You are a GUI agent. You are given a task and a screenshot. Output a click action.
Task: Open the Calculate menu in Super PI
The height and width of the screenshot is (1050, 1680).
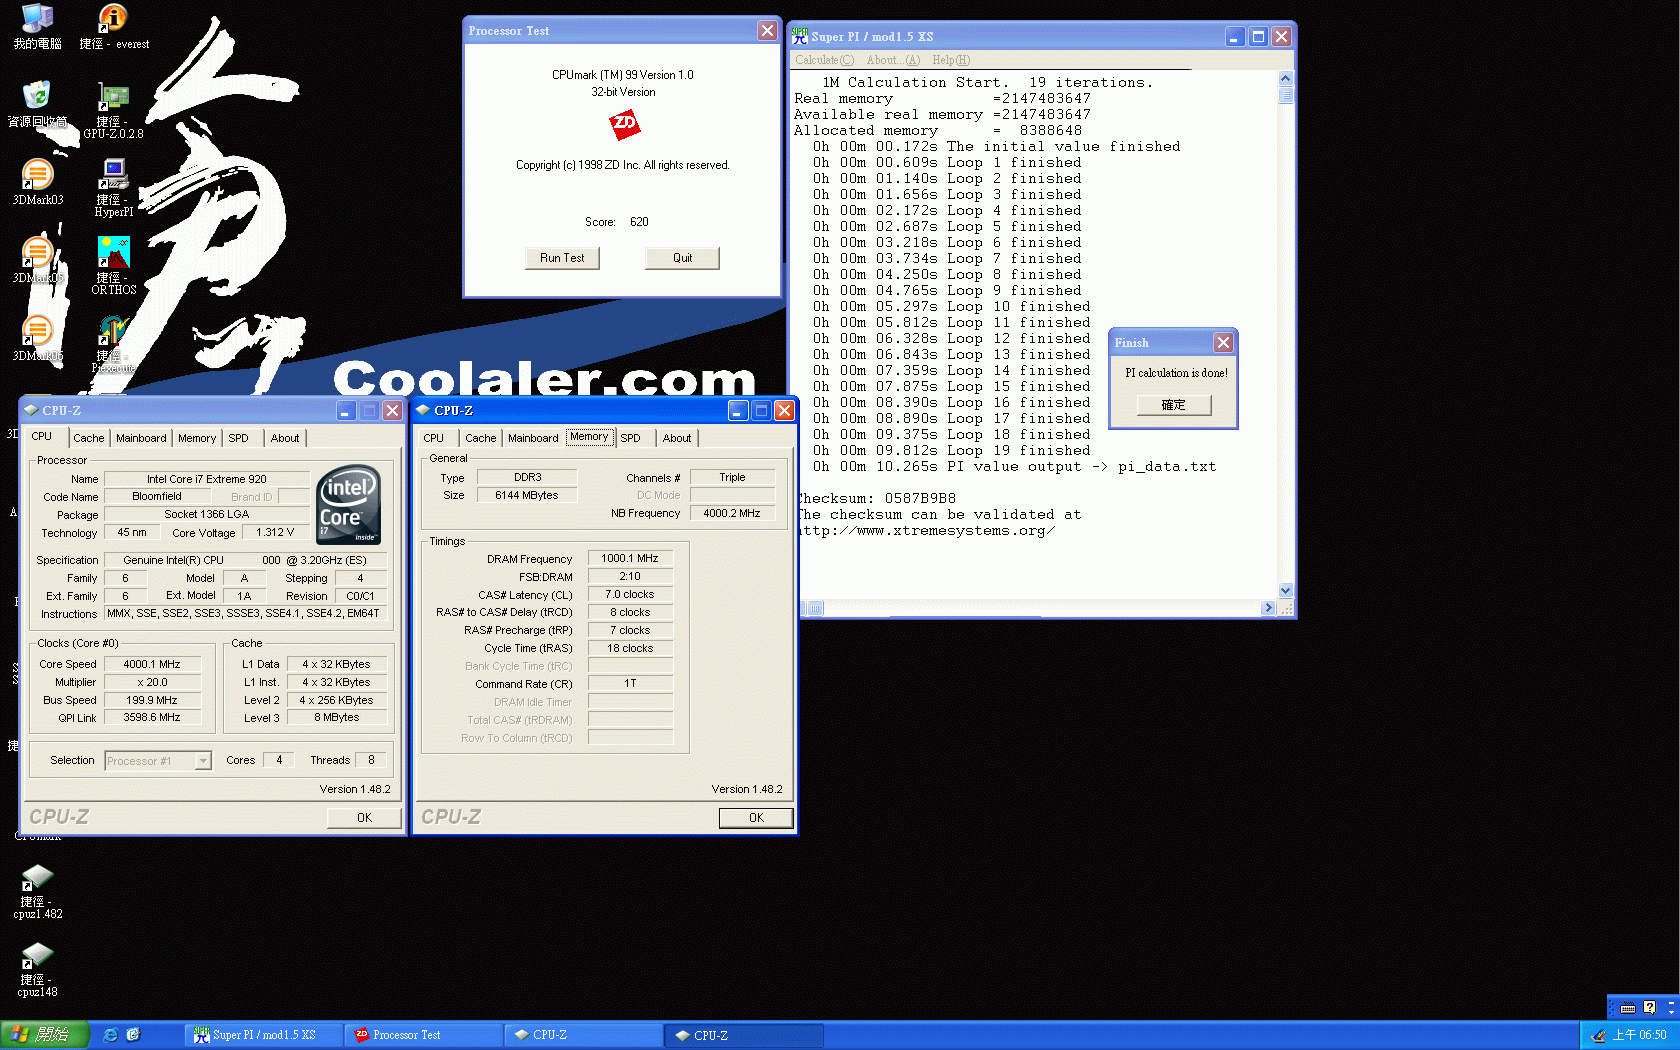point(825,60)
